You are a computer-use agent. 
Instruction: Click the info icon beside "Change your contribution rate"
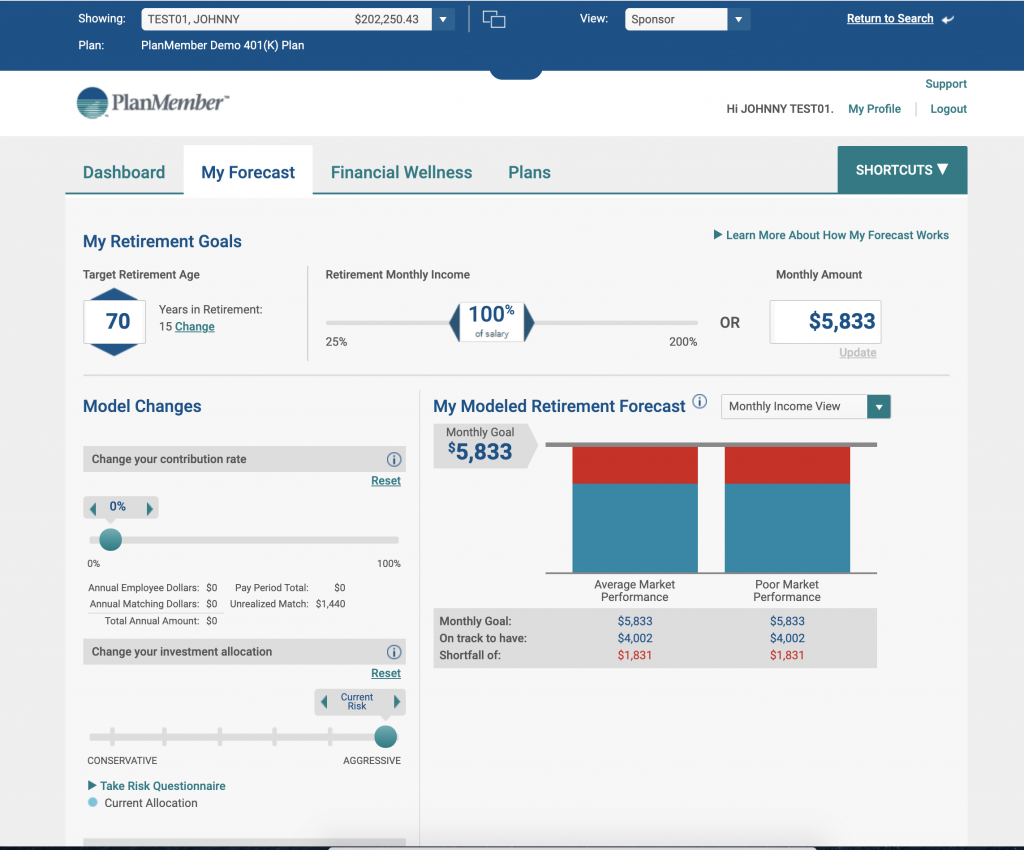(x=393, y=459)
